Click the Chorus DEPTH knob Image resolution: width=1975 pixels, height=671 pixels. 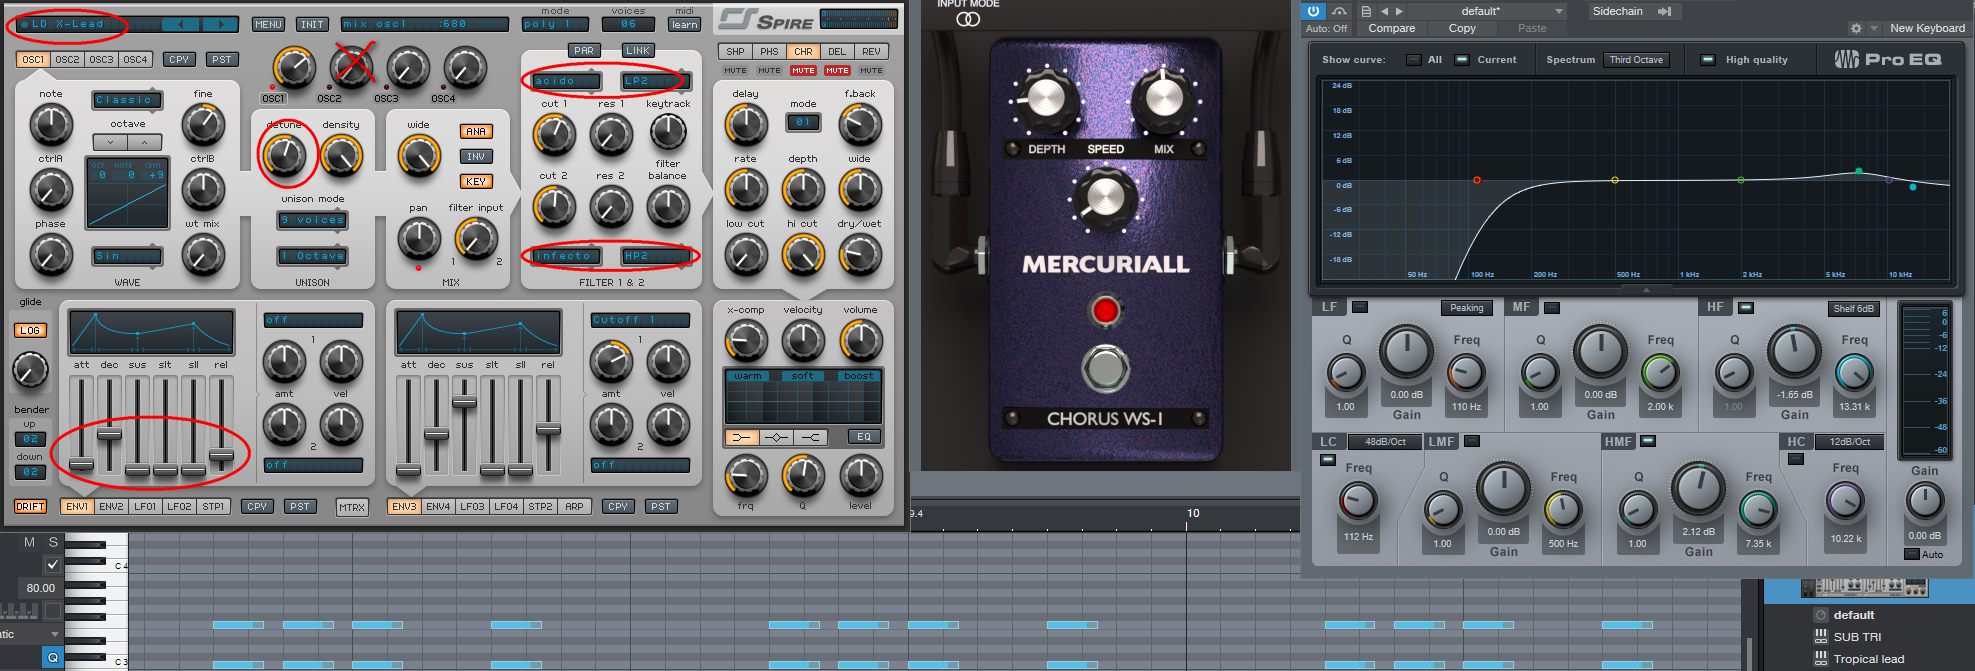click(x=1045, y=98)
